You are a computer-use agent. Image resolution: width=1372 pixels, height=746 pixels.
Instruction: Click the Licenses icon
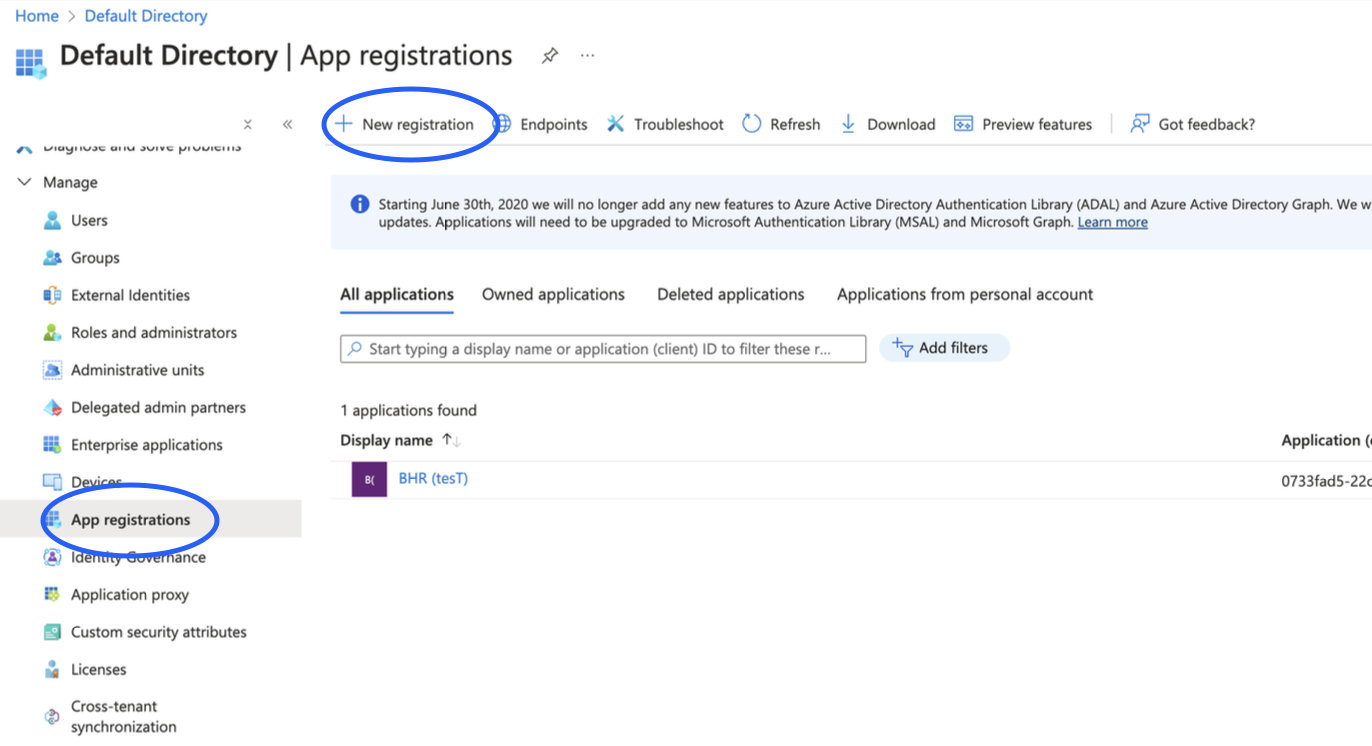click(52, 669)
